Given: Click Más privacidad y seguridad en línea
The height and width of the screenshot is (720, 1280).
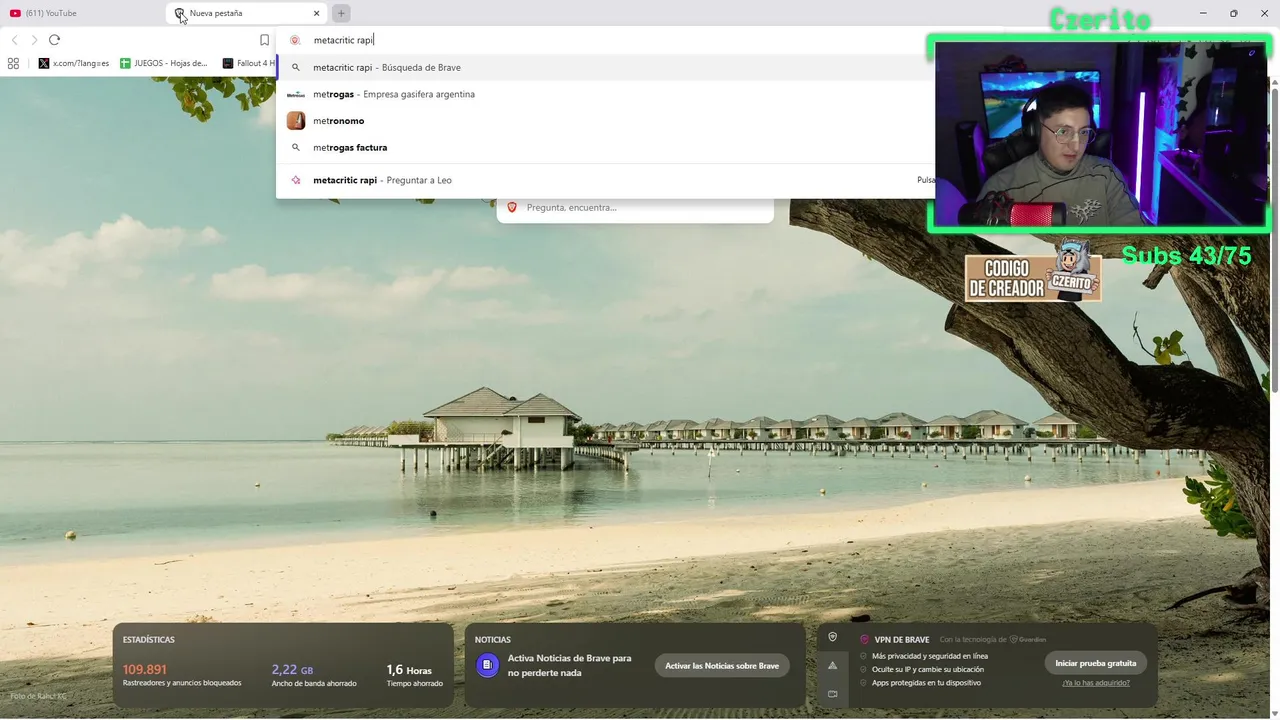Looking at the screenshot, I should (x=930, y=656).
